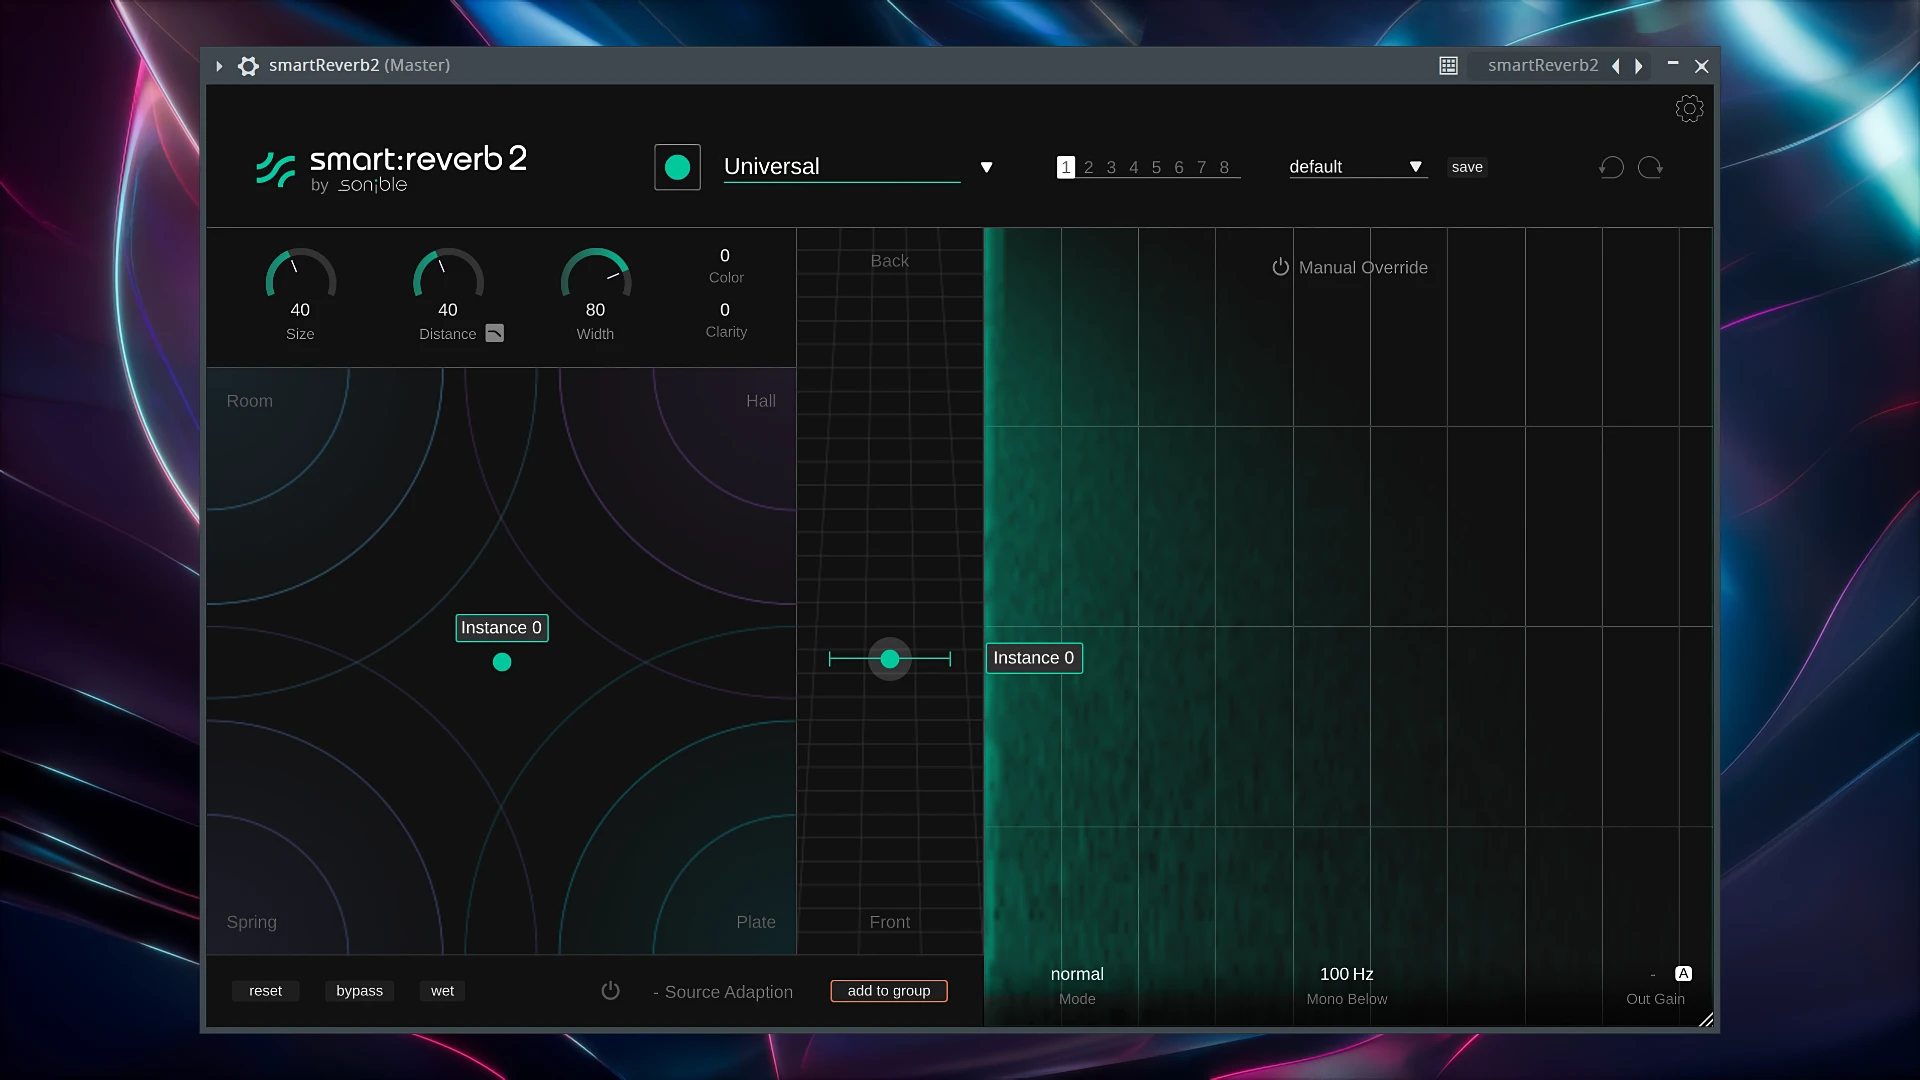Click the green profile indicator next to Universal
The image size is (1920, 1080).
point(677,167)
